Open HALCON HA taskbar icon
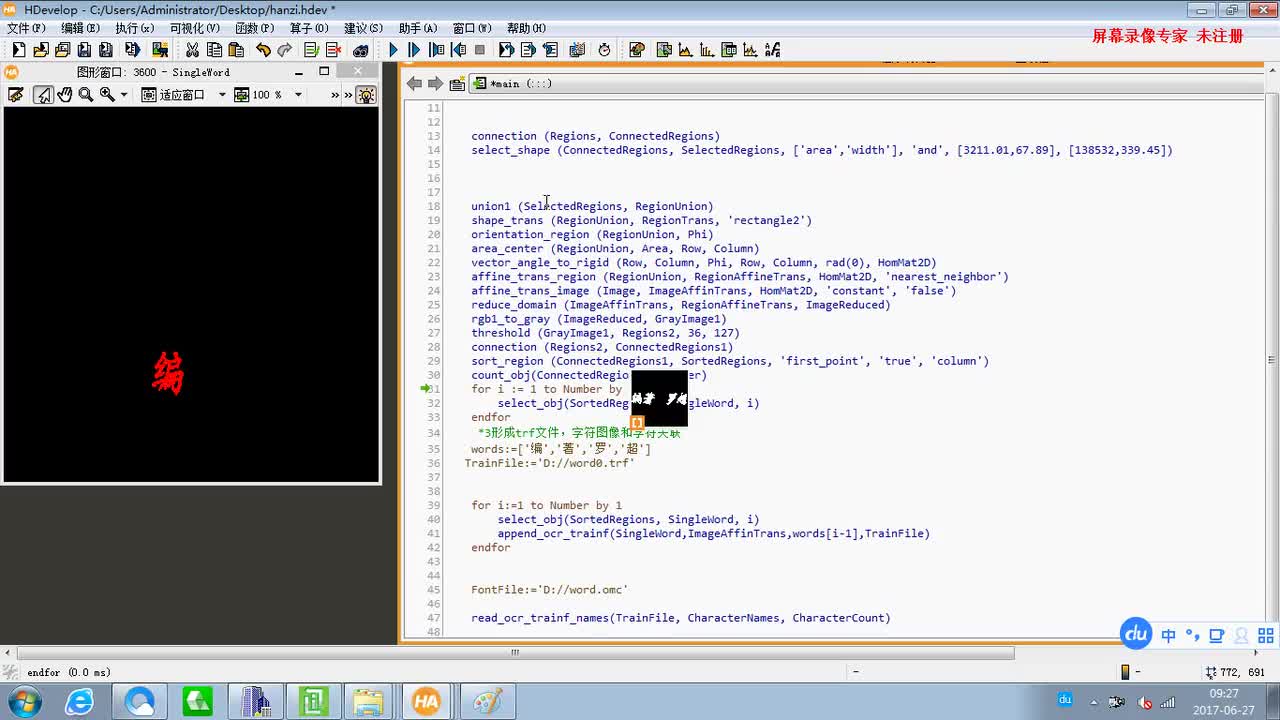Image resolution: width=1280 pixels, height=720 pixels. (426, 701)
